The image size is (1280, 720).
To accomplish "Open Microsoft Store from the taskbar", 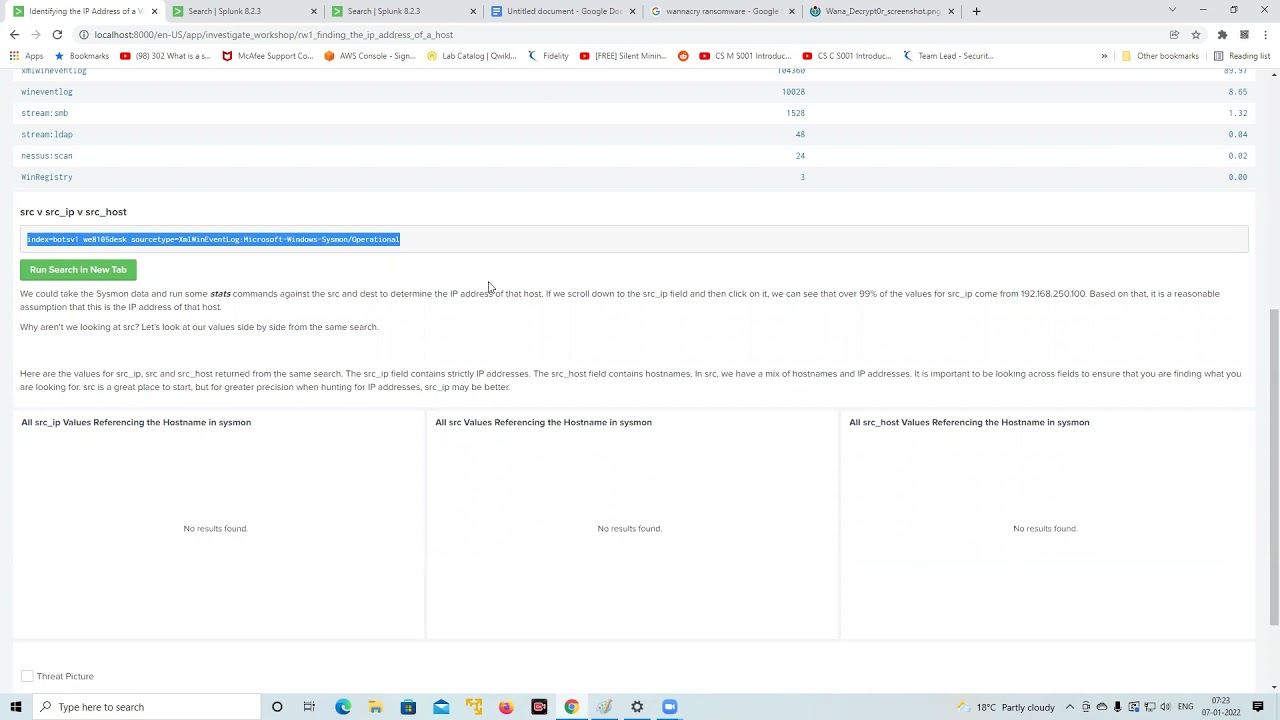I will click(408, 707).
